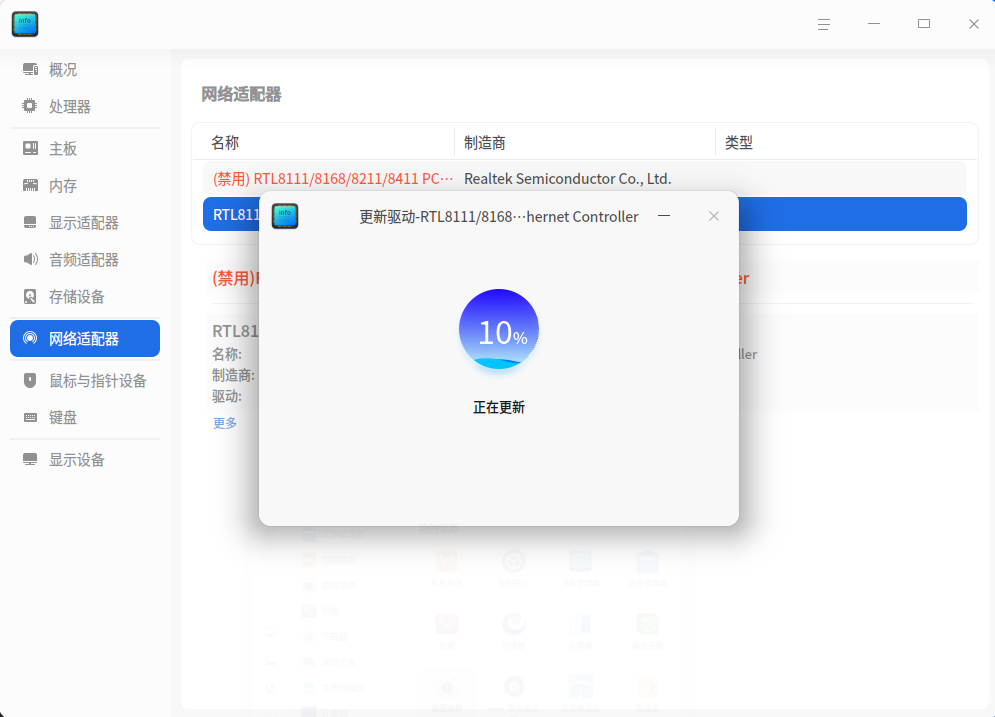Screen dimensions: 995x717
Task: Click the app icon in the update driver dialog
Action: point(285,216)
